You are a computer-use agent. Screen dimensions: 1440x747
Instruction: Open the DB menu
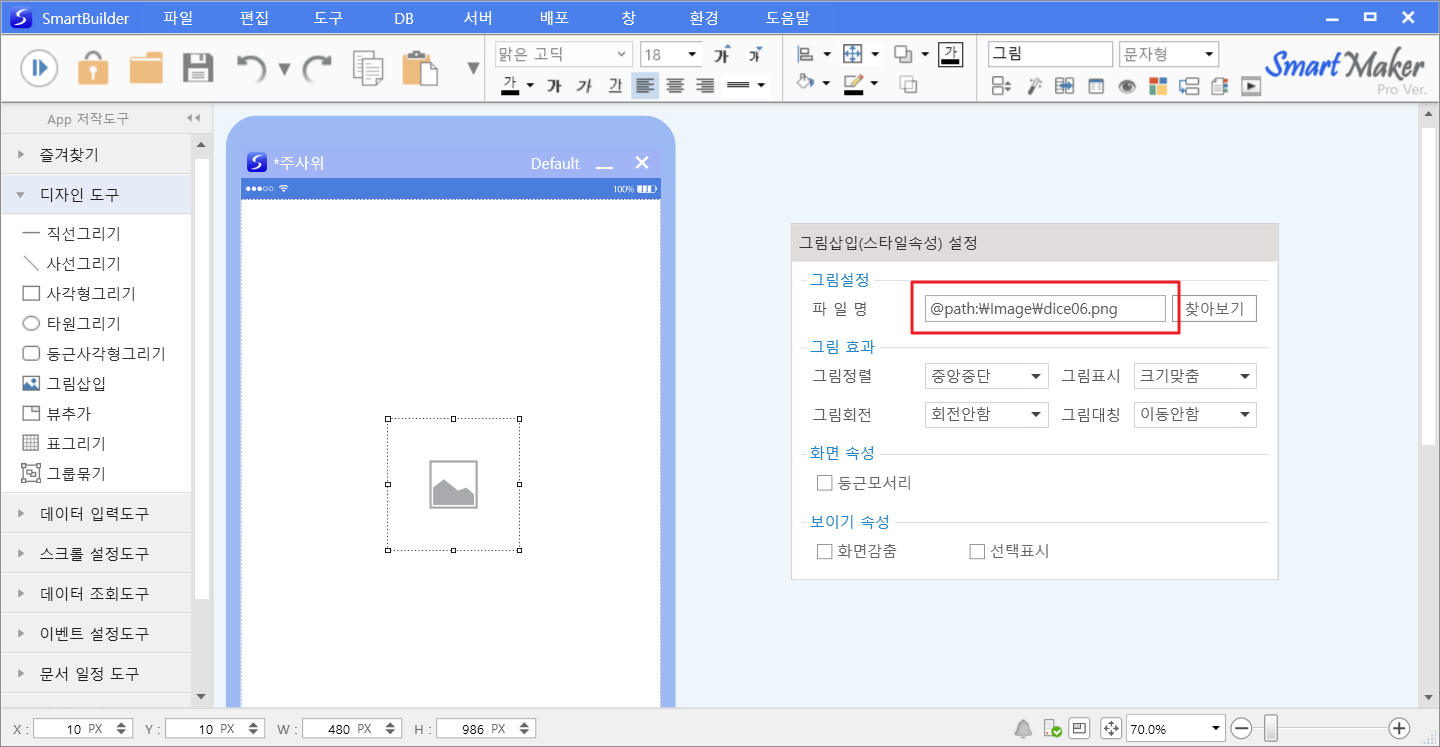404,18
